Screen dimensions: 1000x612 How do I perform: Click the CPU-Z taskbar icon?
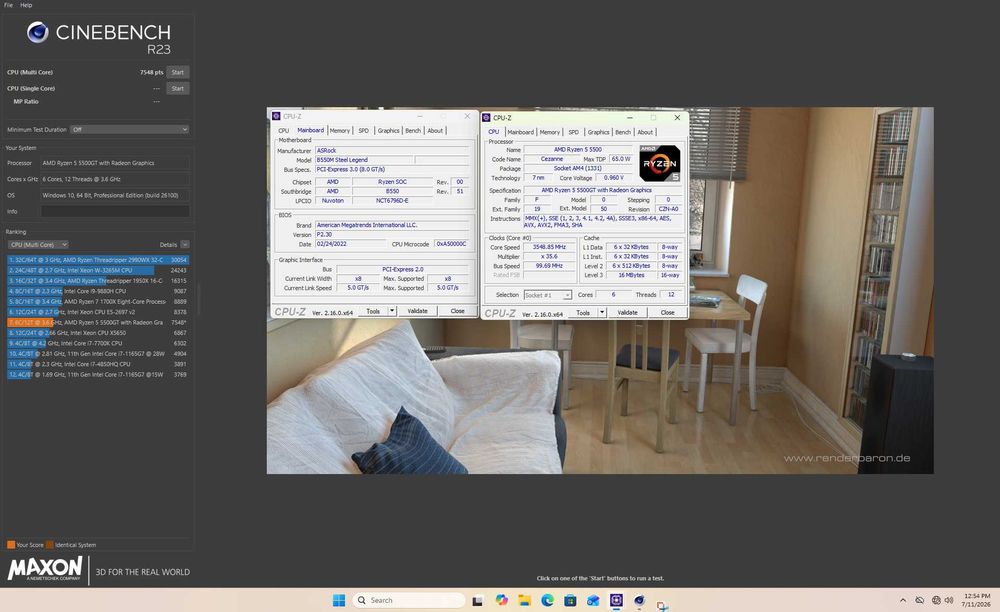[x=616, y=600]
